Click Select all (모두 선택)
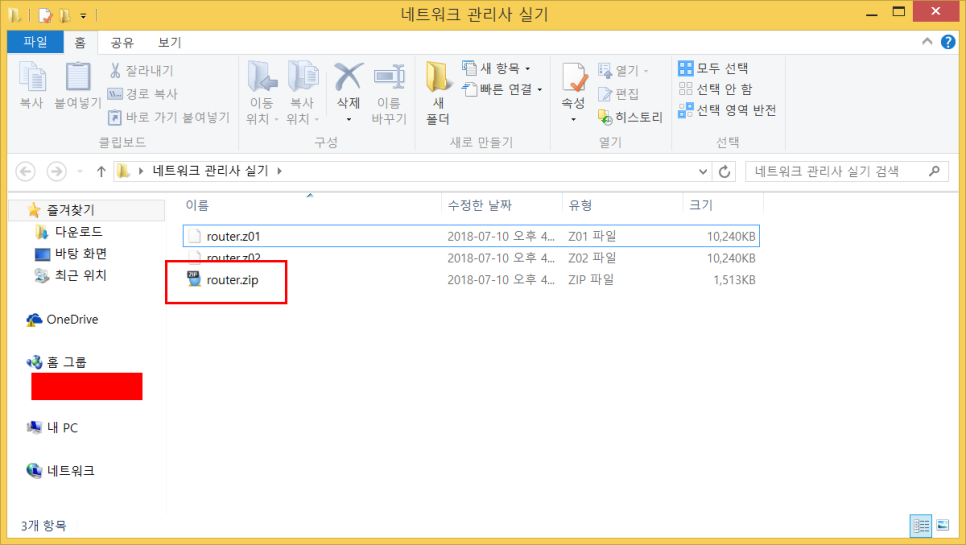The height and width of the screenshot is (545, 966). [713, 68]
